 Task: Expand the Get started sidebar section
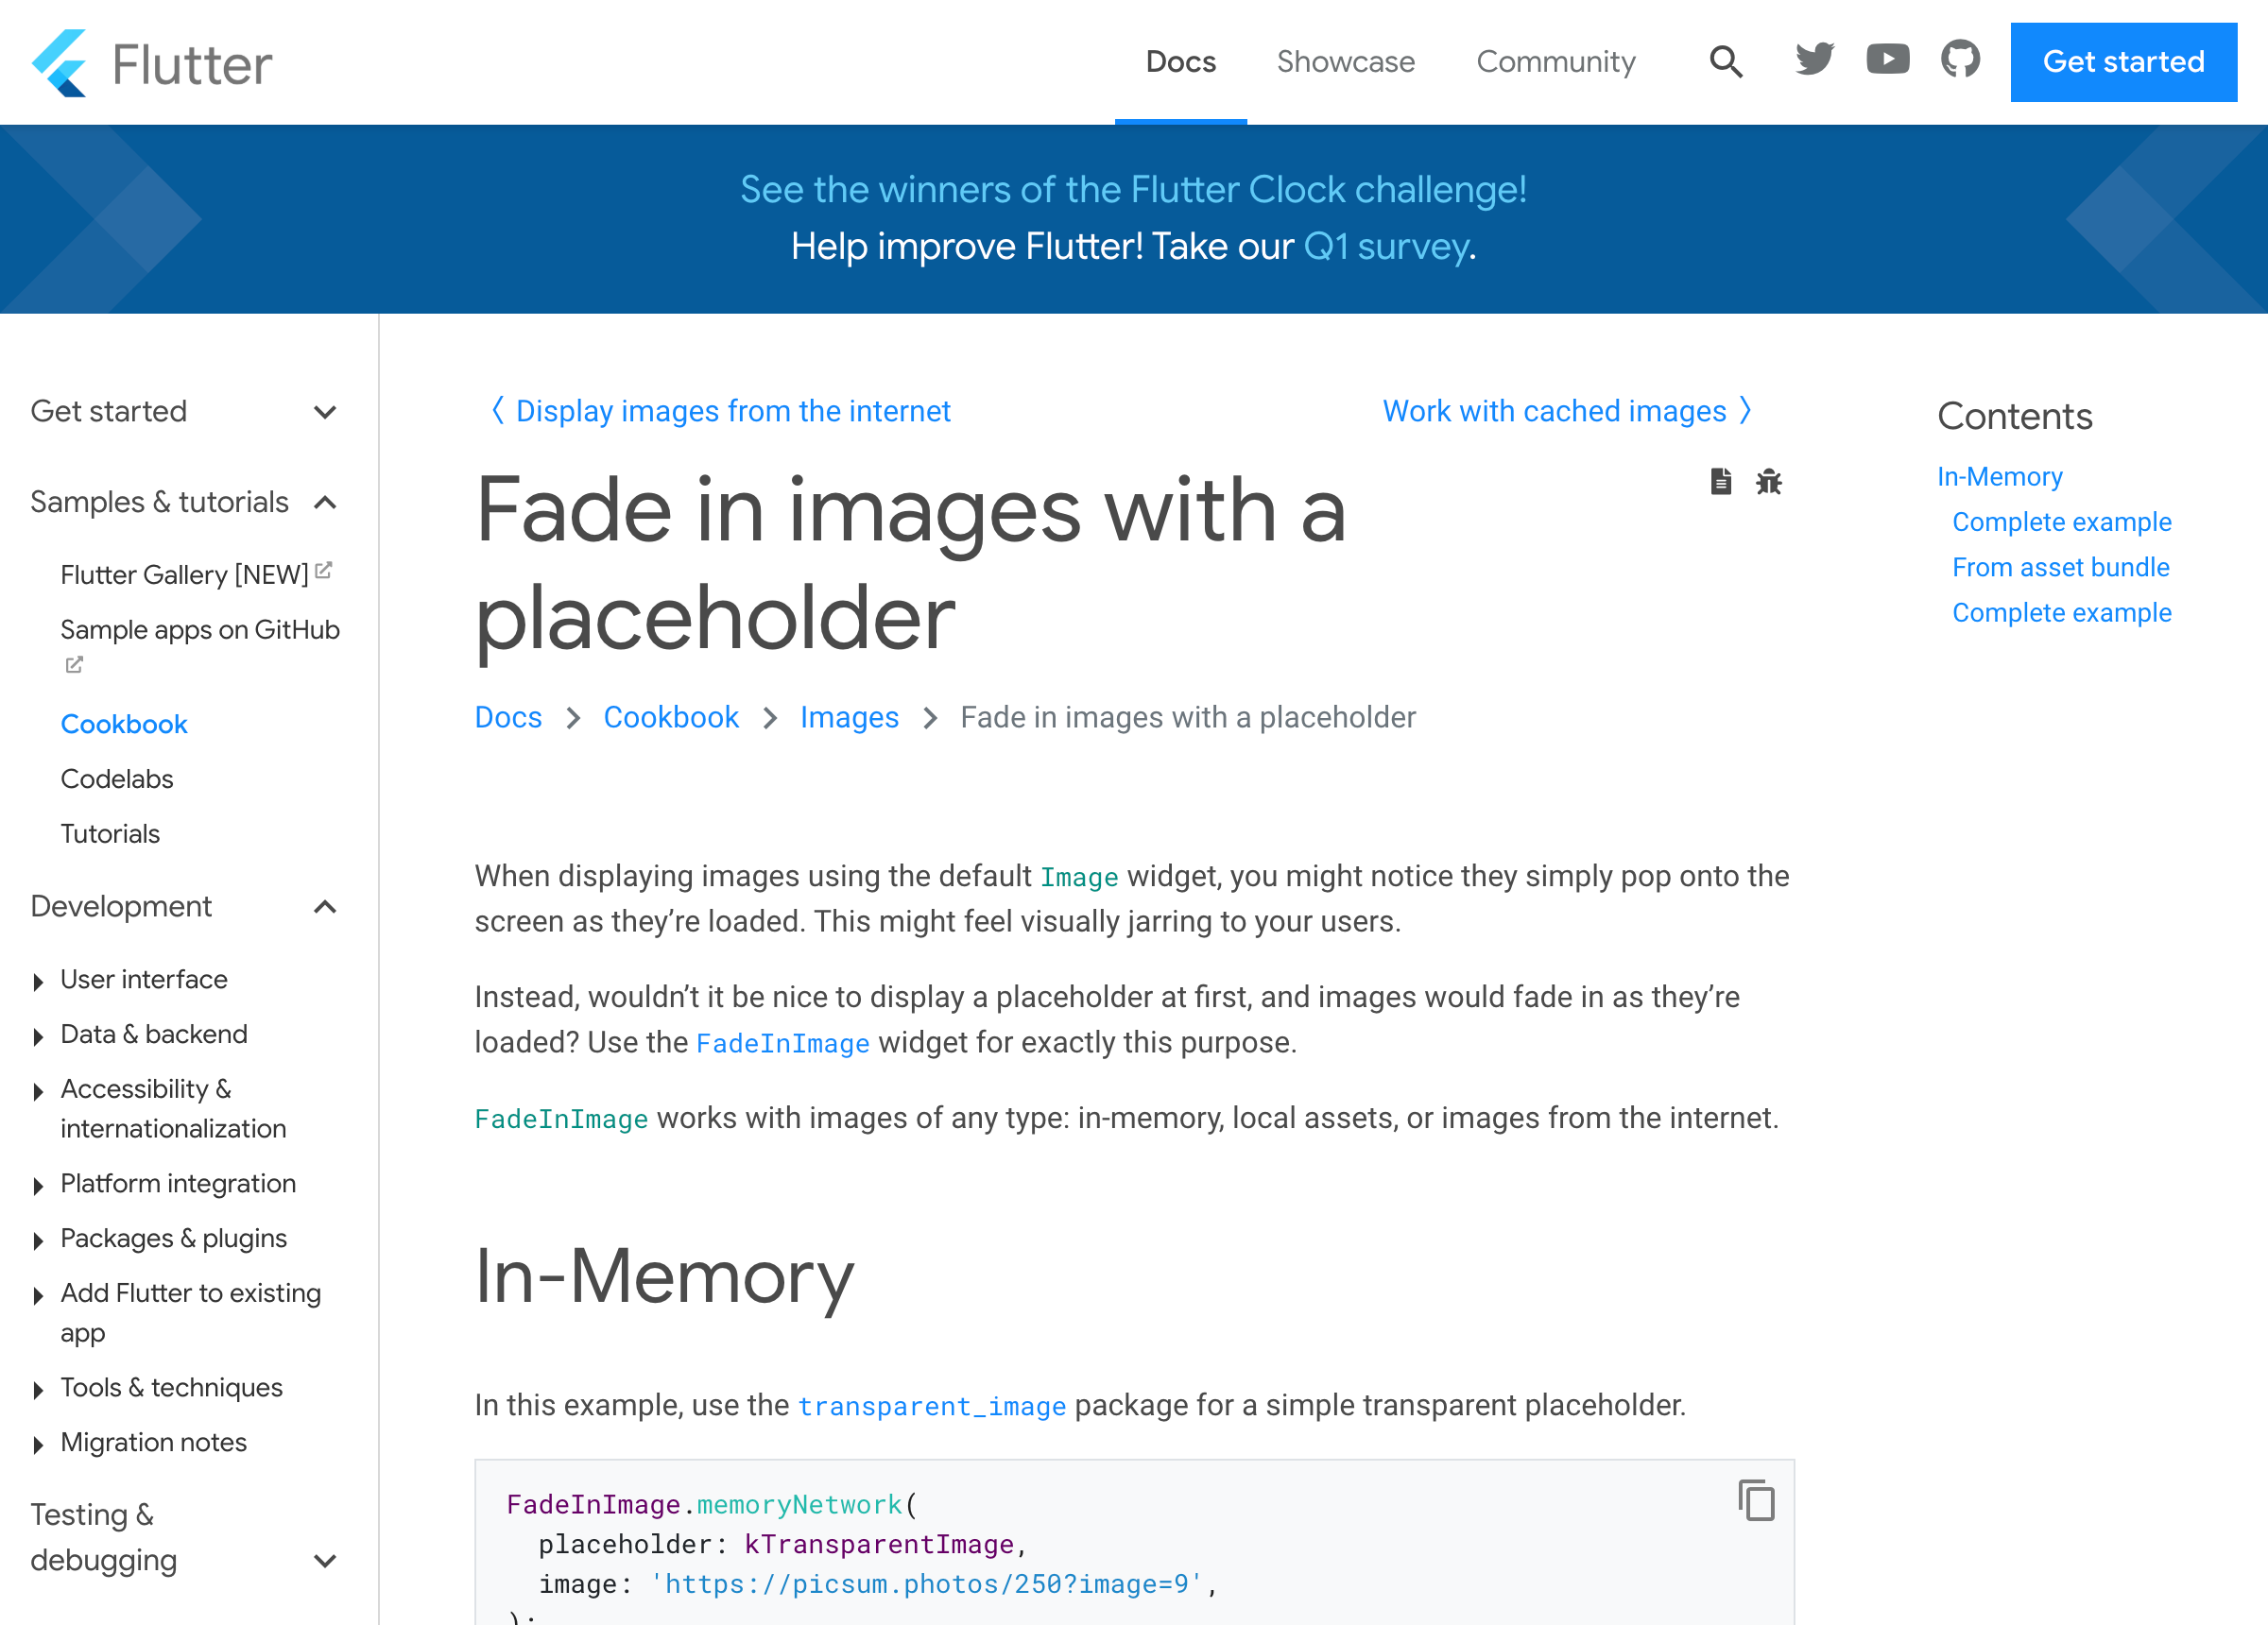(x=324, y=412)
